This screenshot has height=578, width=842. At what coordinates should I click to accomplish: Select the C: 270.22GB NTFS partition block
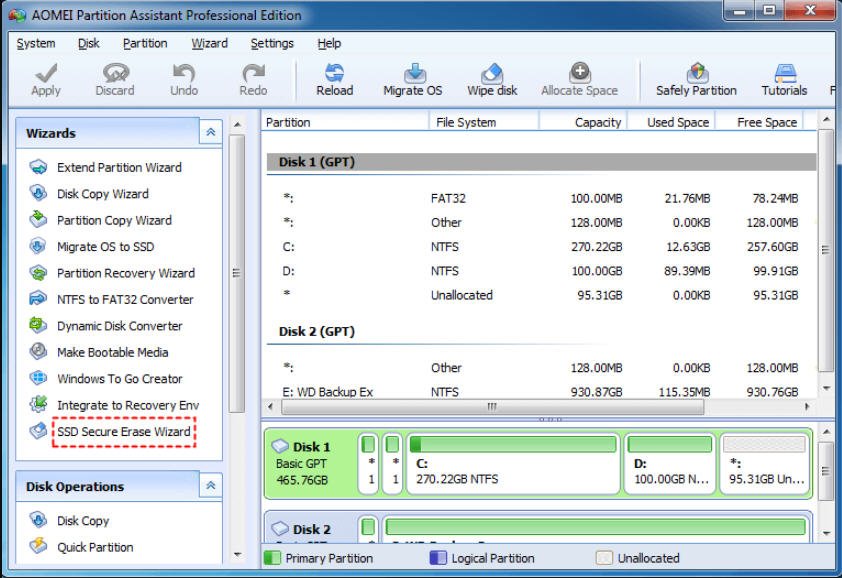pos(513,464)
